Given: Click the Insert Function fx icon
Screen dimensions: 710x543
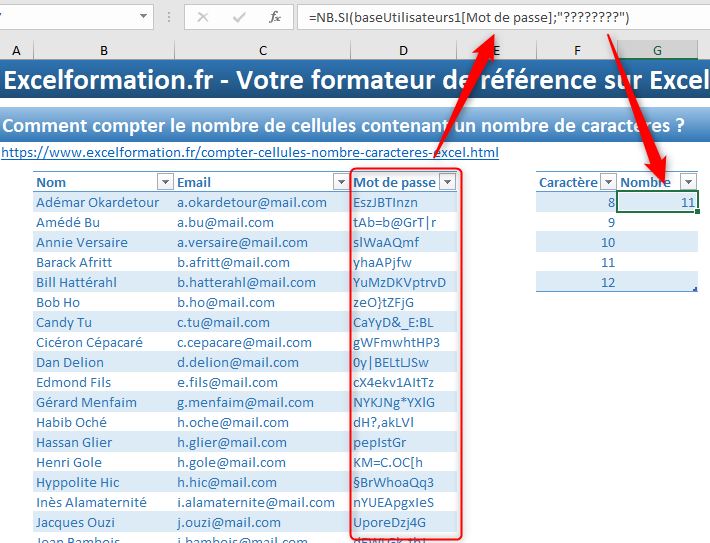Looking at the screenshot, I should [274, 18].
